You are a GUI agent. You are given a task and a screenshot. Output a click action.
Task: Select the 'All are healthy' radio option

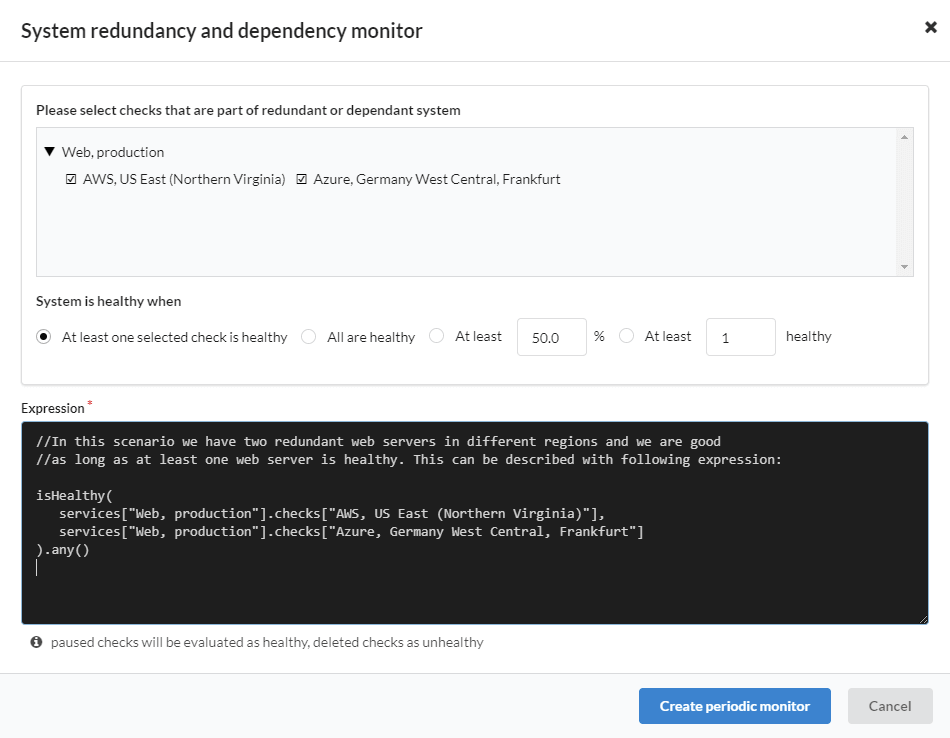coord(308,337)
